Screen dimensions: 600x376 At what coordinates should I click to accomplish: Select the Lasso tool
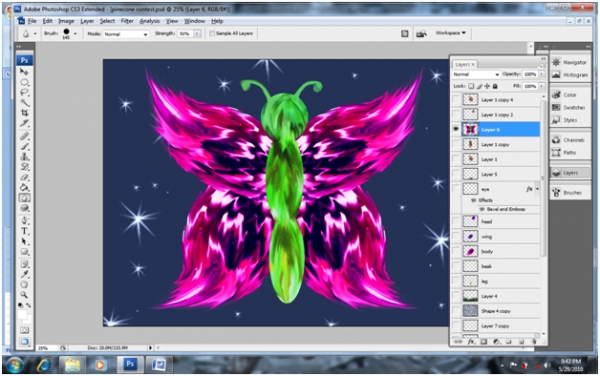click(x=24, y=93)
